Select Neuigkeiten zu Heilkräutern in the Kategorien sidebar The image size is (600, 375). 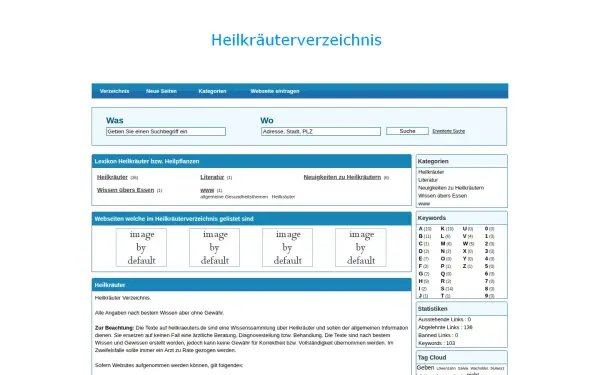tap(451, 188)
